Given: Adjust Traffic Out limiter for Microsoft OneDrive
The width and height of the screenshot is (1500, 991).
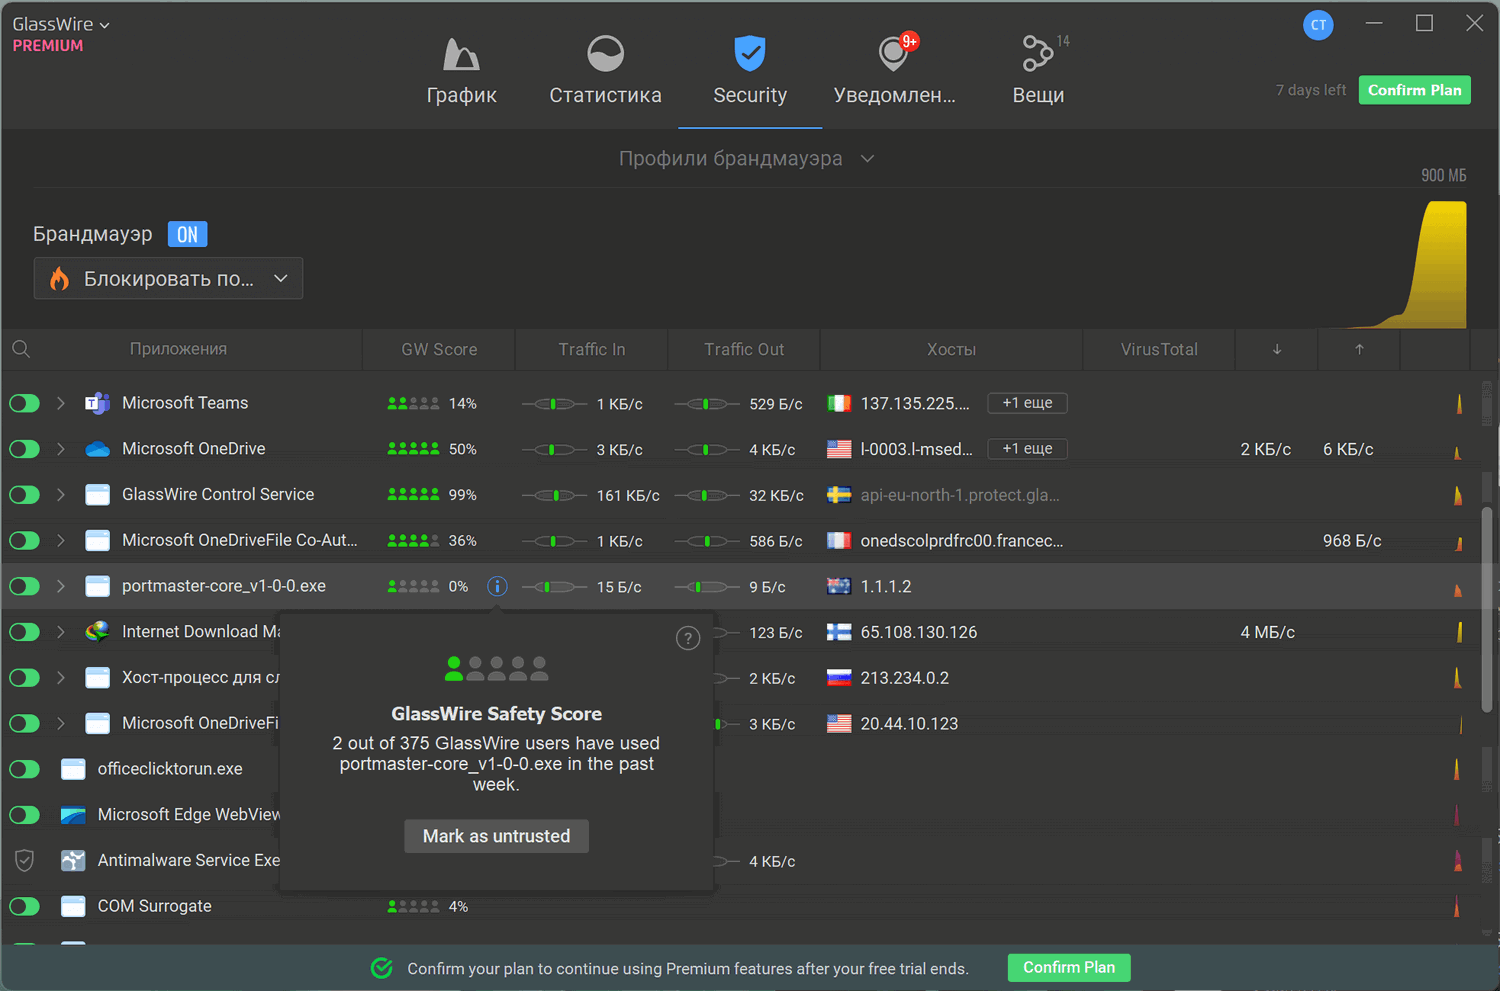Looking at the screenshot, I should point(707,450).
